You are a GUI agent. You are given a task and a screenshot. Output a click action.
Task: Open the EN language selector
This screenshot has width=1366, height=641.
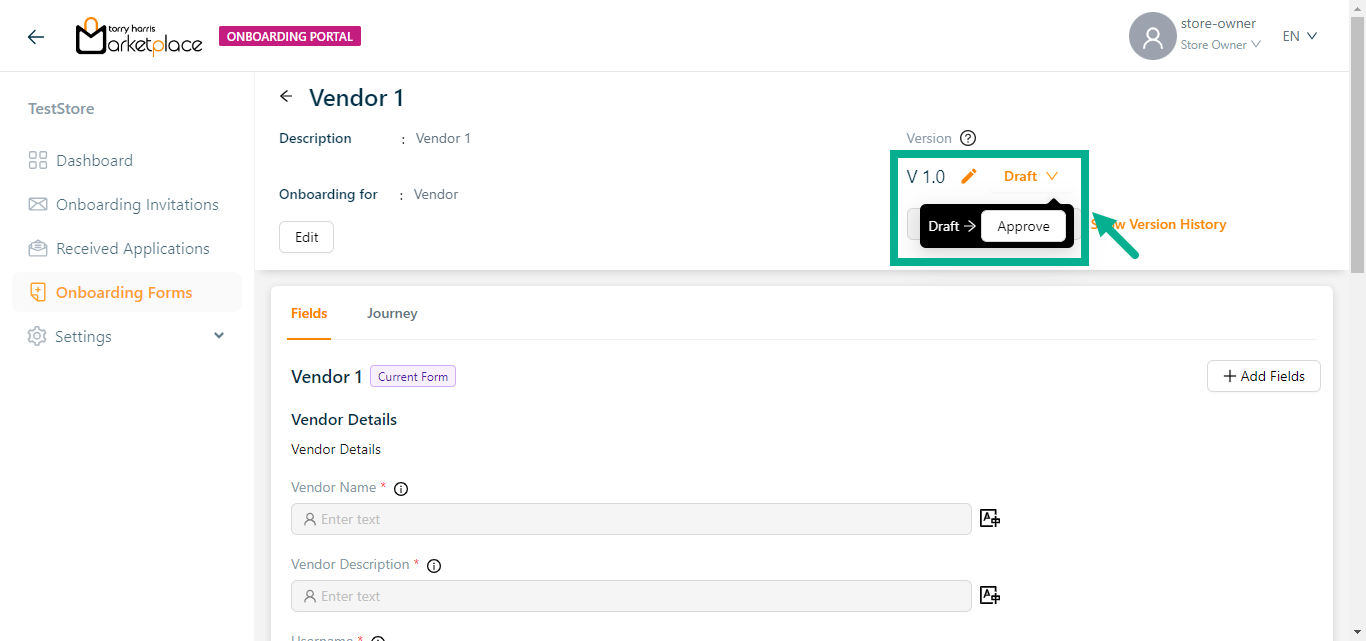1300,36
